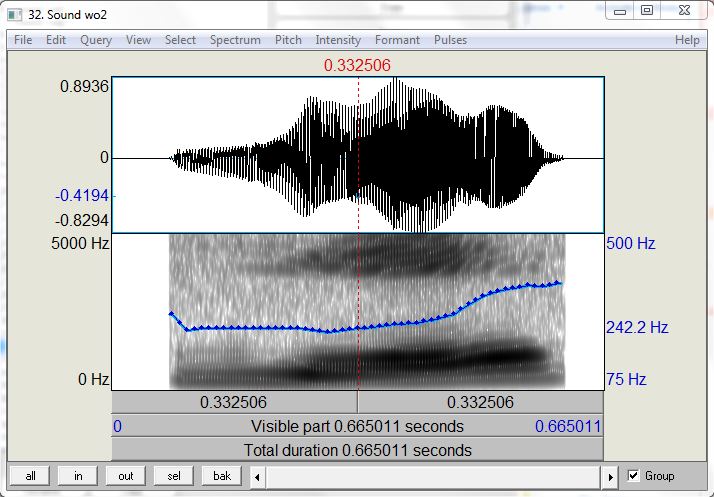The image size is (714, 497).
Task: Open the View menu
Action: click(x=138, y=40)
